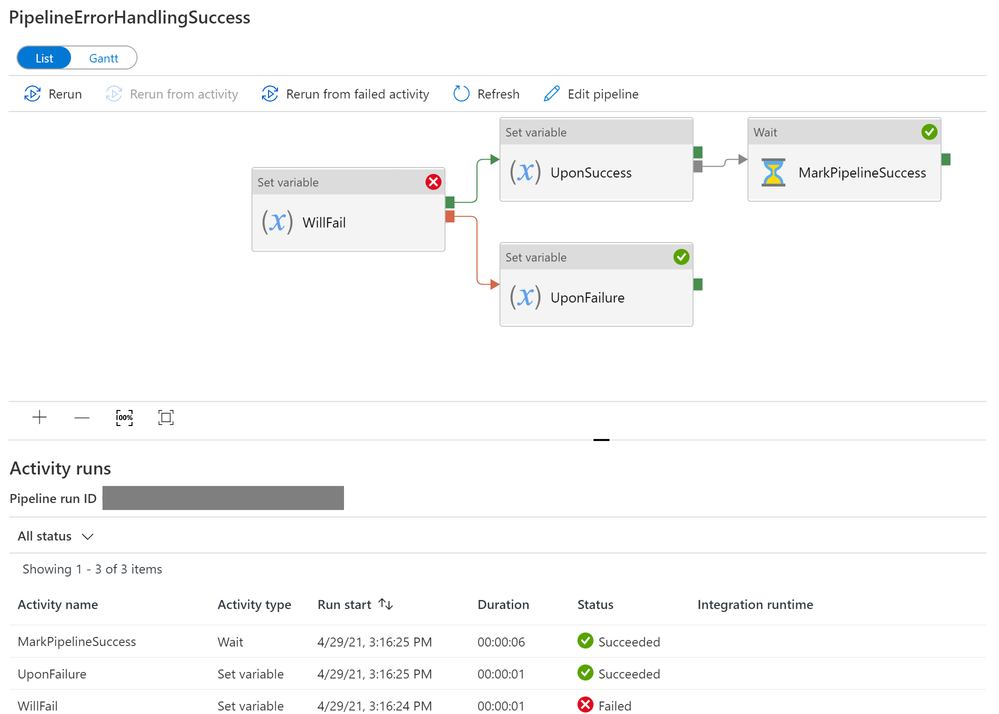Click the Refresh circular arrow icon
This screenshot has height=714, width=999.
pos(461,94)
